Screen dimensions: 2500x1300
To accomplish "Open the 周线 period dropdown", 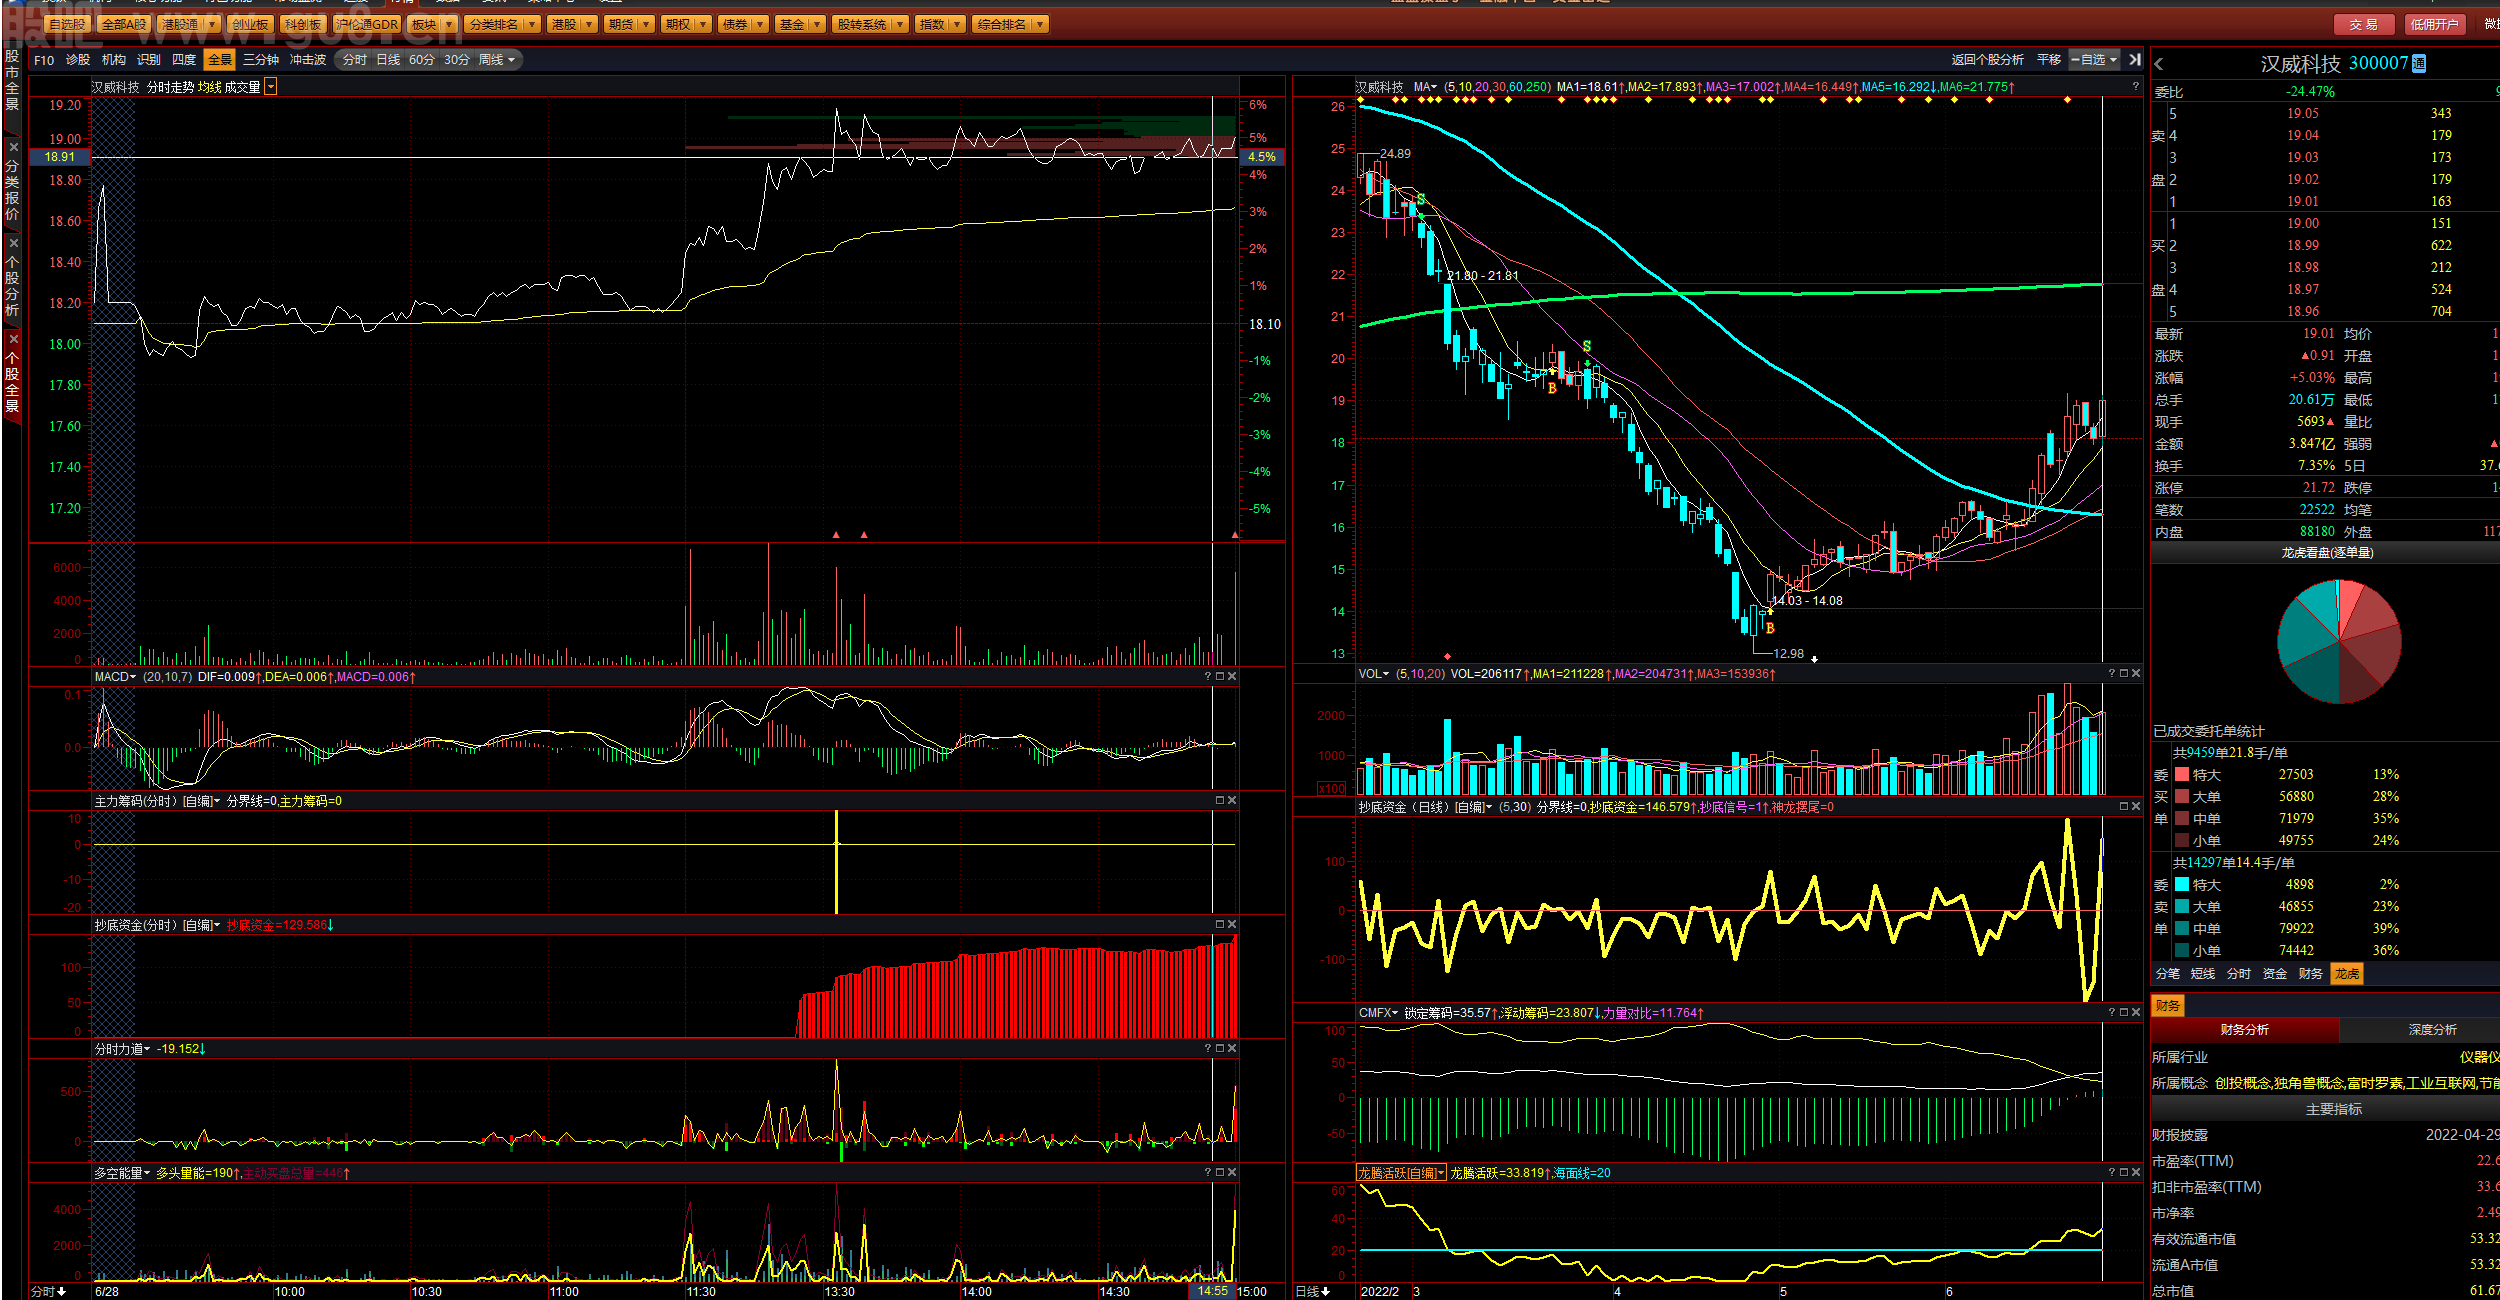I will tap(497, 60).
